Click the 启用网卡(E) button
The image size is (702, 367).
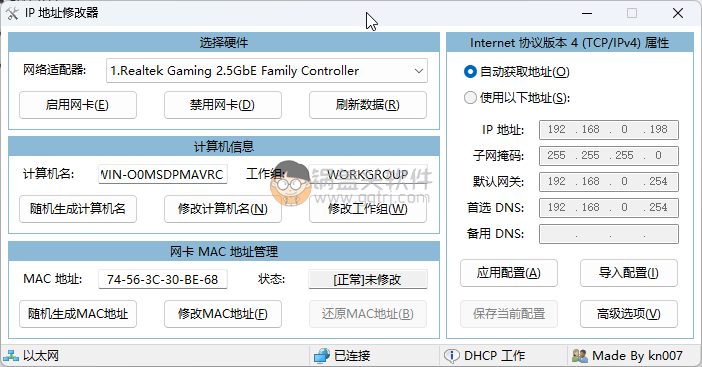tap(78, 105)
